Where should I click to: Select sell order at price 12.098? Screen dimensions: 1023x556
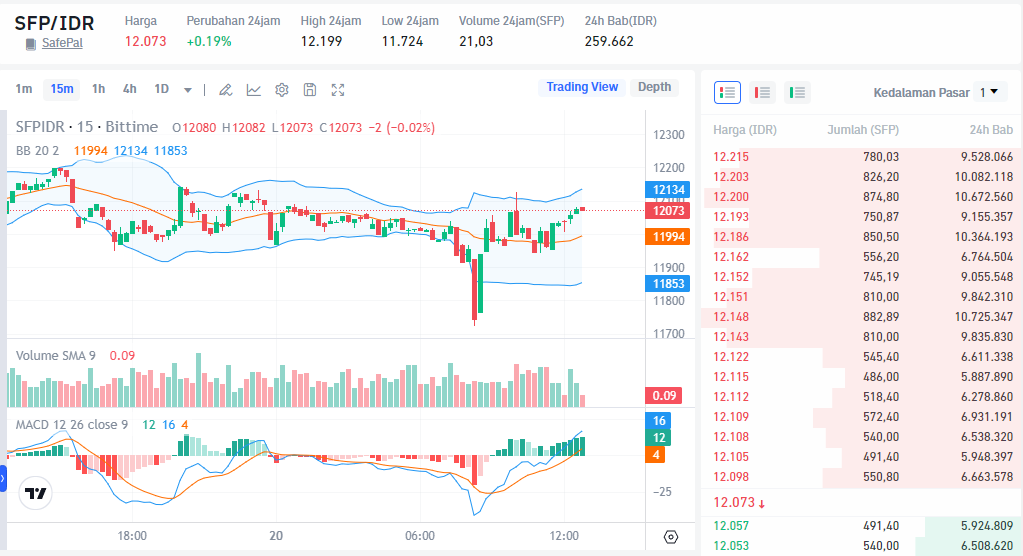862,477
